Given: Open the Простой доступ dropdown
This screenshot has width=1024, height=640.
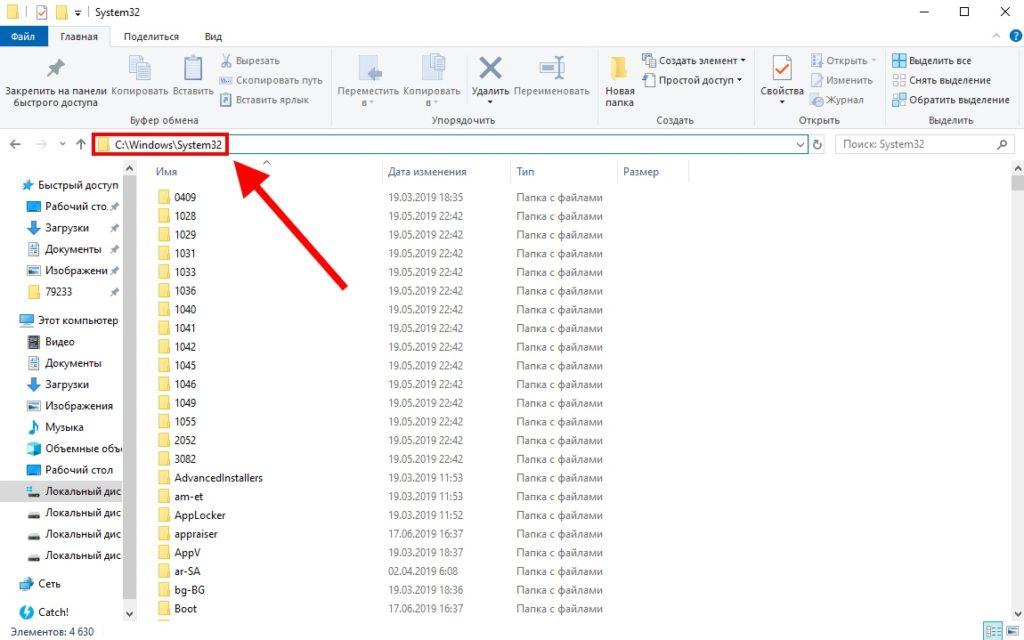Looking at the screenshot, I should click(x=692, y=80).
